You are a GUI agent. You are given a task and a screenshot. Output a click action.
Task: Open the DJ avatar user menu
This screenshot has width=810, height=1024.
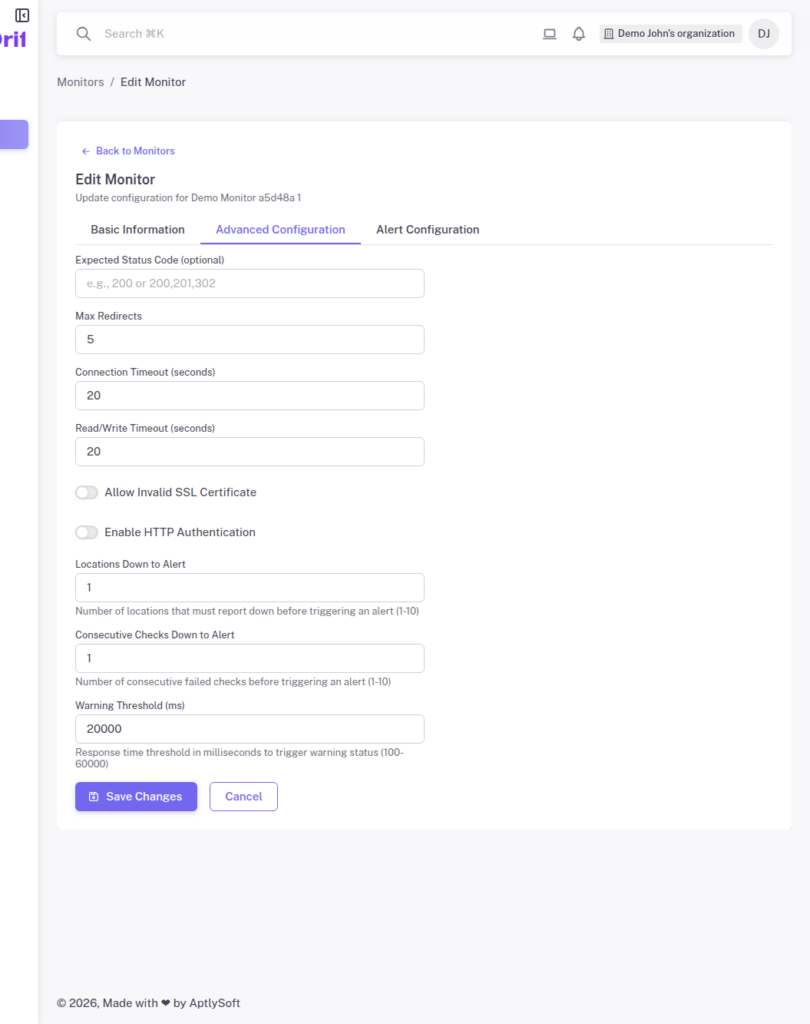coord(763,33)
